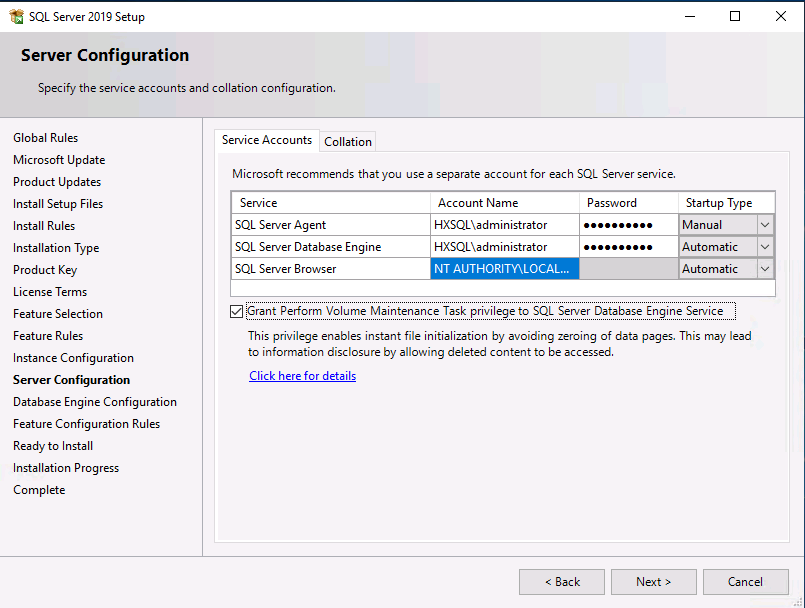
Task: Open the Click here for details link
Action: (302, 376)
